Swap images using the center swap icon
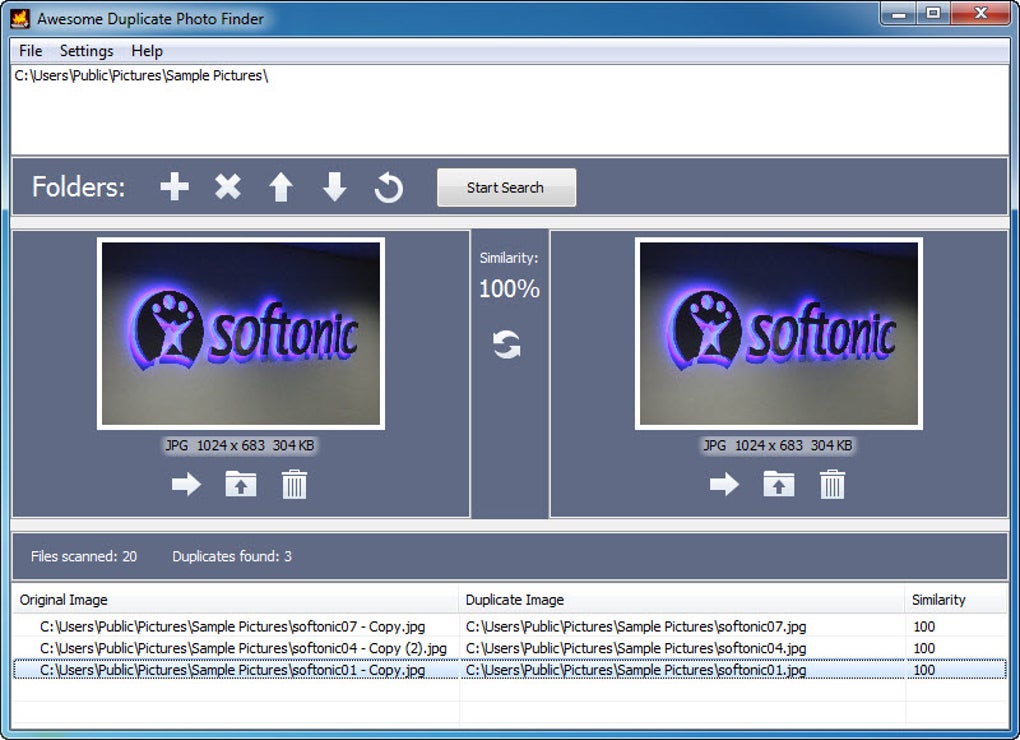This screenshot has height=740, width=1020. pyautogui.click(x=507, y=345)
